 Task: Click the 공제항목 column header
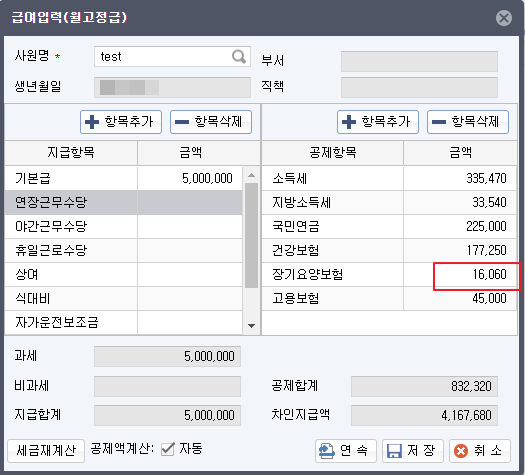(332, 153)
